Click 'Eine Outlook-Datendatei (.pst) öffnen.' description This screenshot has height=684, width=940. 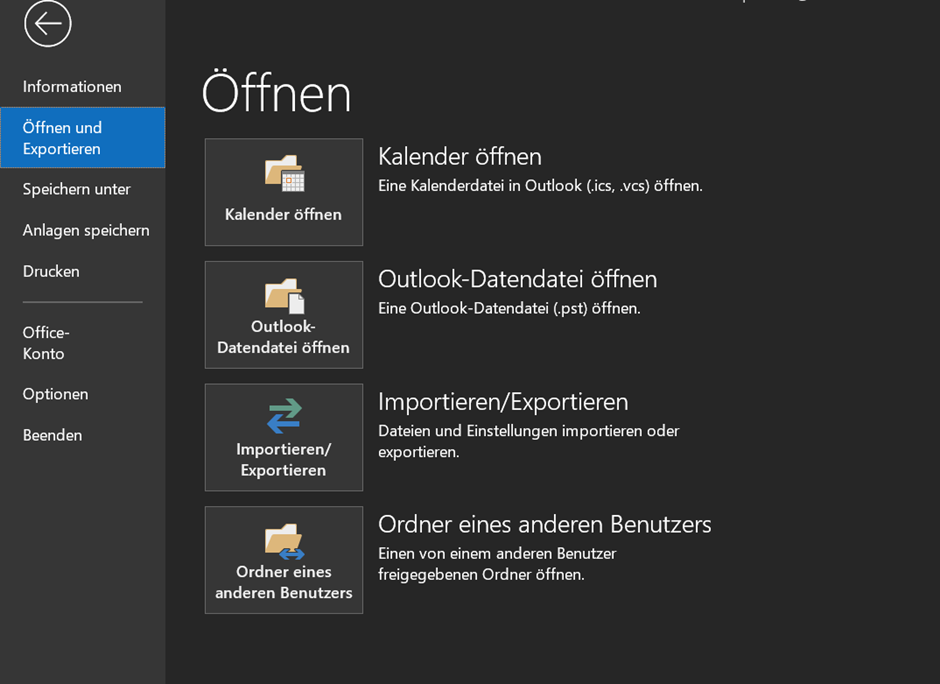click(510, 308)
